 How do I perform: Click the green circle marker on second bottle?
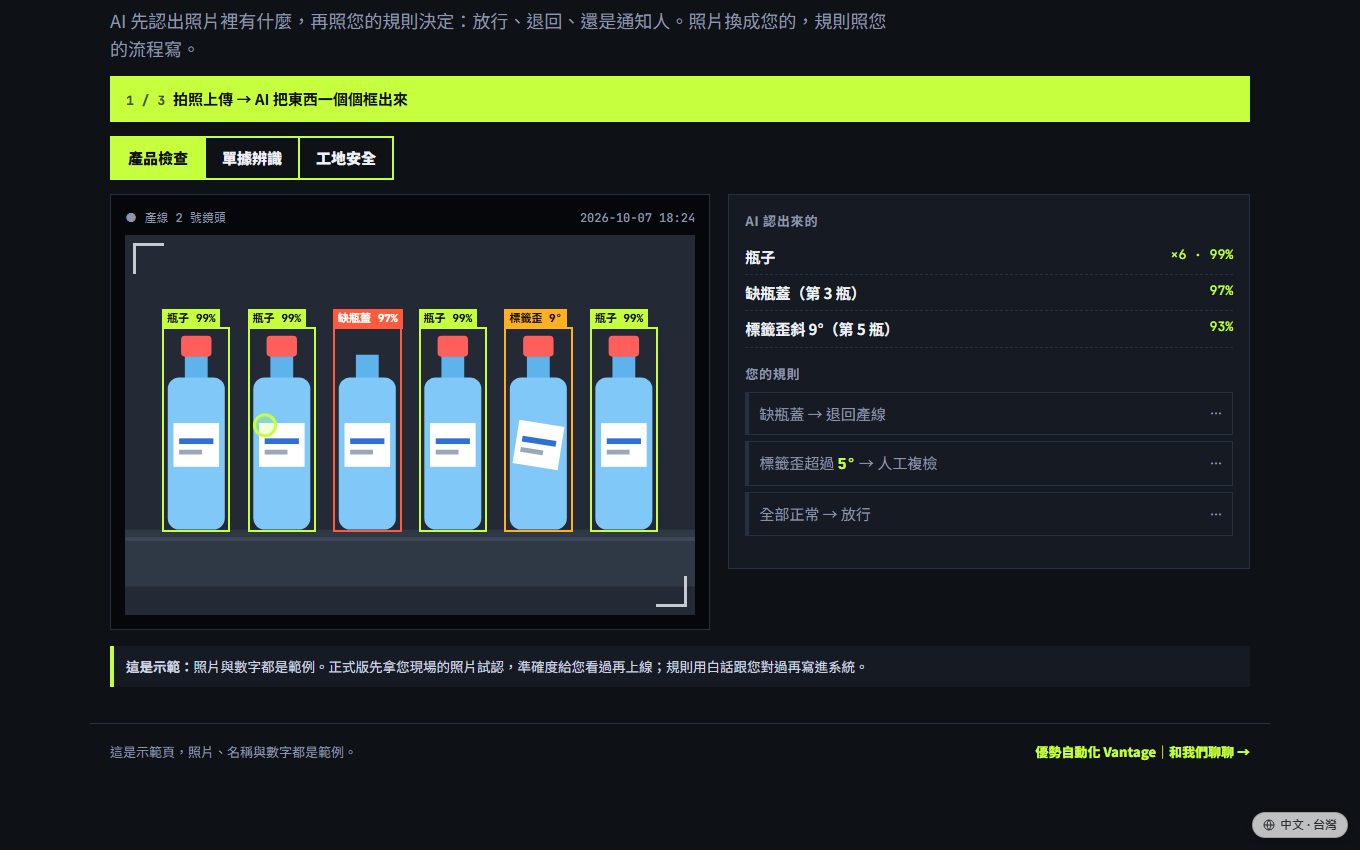coord(264,425)
